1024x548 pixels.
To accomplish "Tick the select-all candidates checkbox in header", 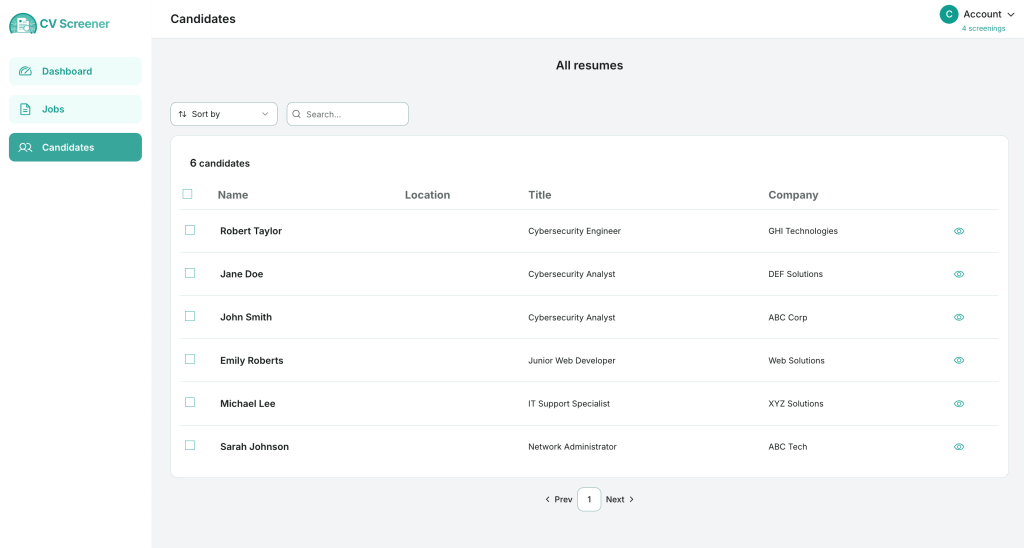I will (x=187, y=194).
